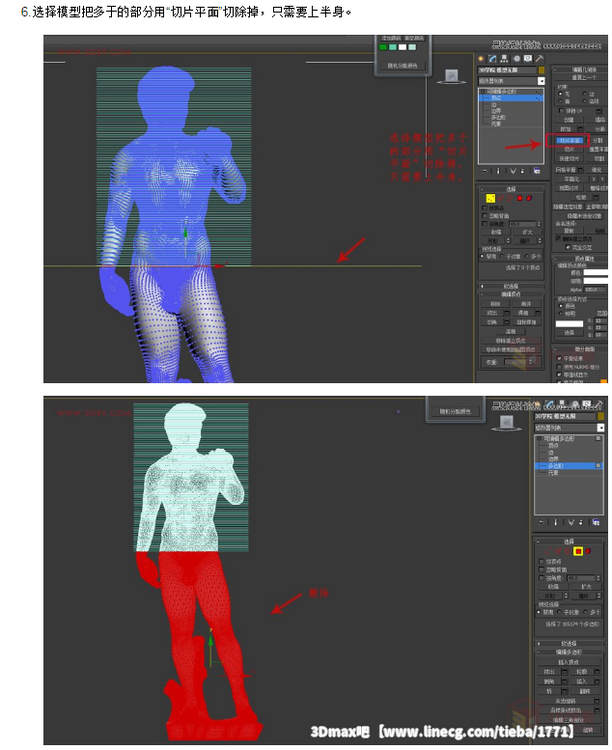
Task: Click Weight value field in Edit Vertices rollout
Action: click(517, 362)
